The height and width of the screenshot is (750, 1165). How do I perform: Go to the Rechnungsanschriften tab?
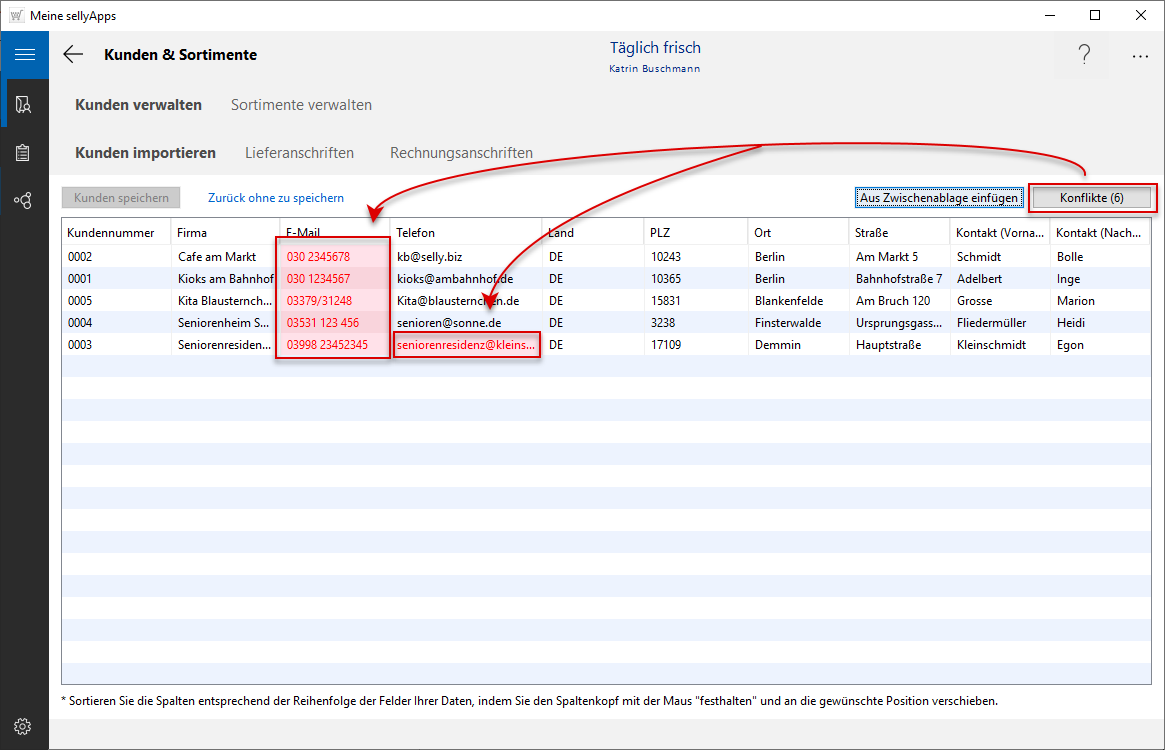[461, 153]
